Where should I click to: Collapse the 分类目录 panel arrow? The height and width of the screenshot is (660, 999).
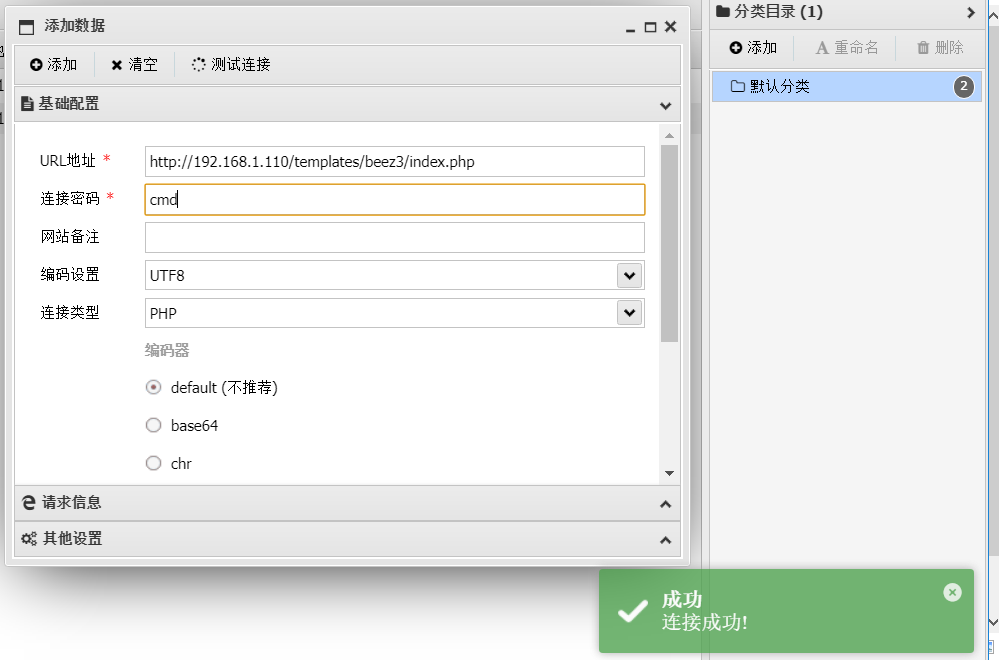point(971,12)
